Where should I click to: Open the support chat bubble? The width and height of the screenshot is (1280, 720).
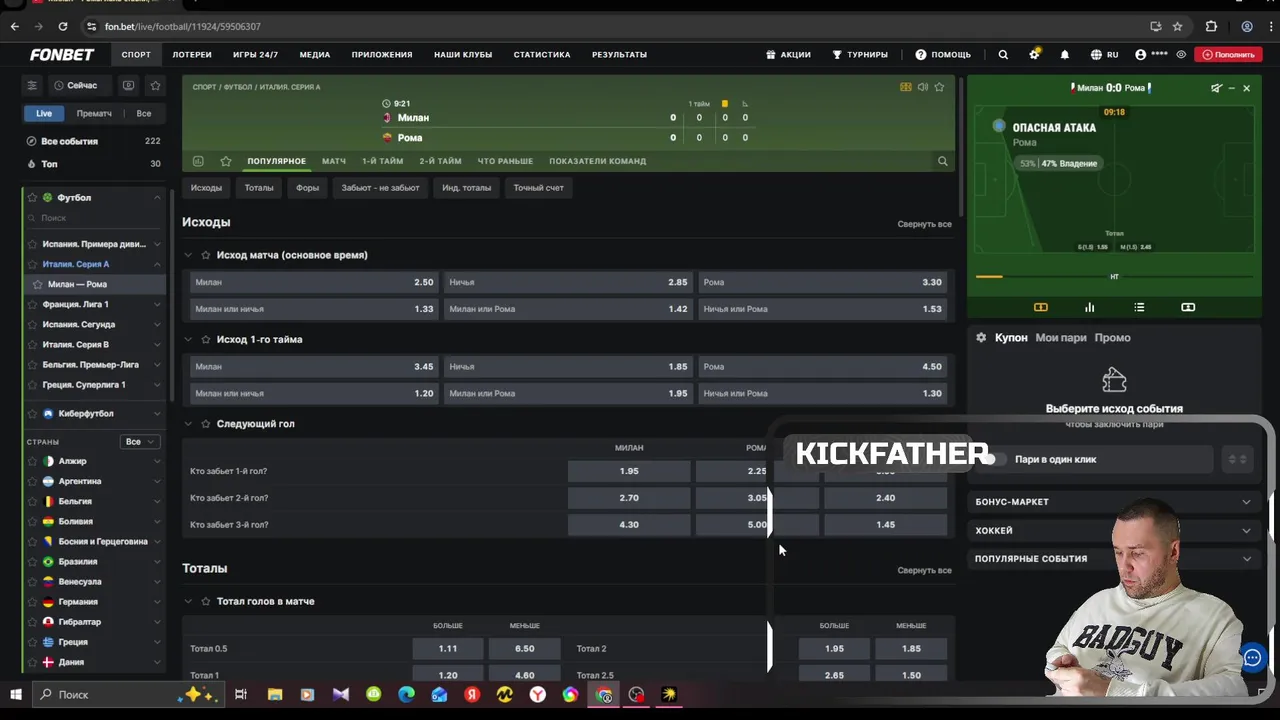(1252, 657)
